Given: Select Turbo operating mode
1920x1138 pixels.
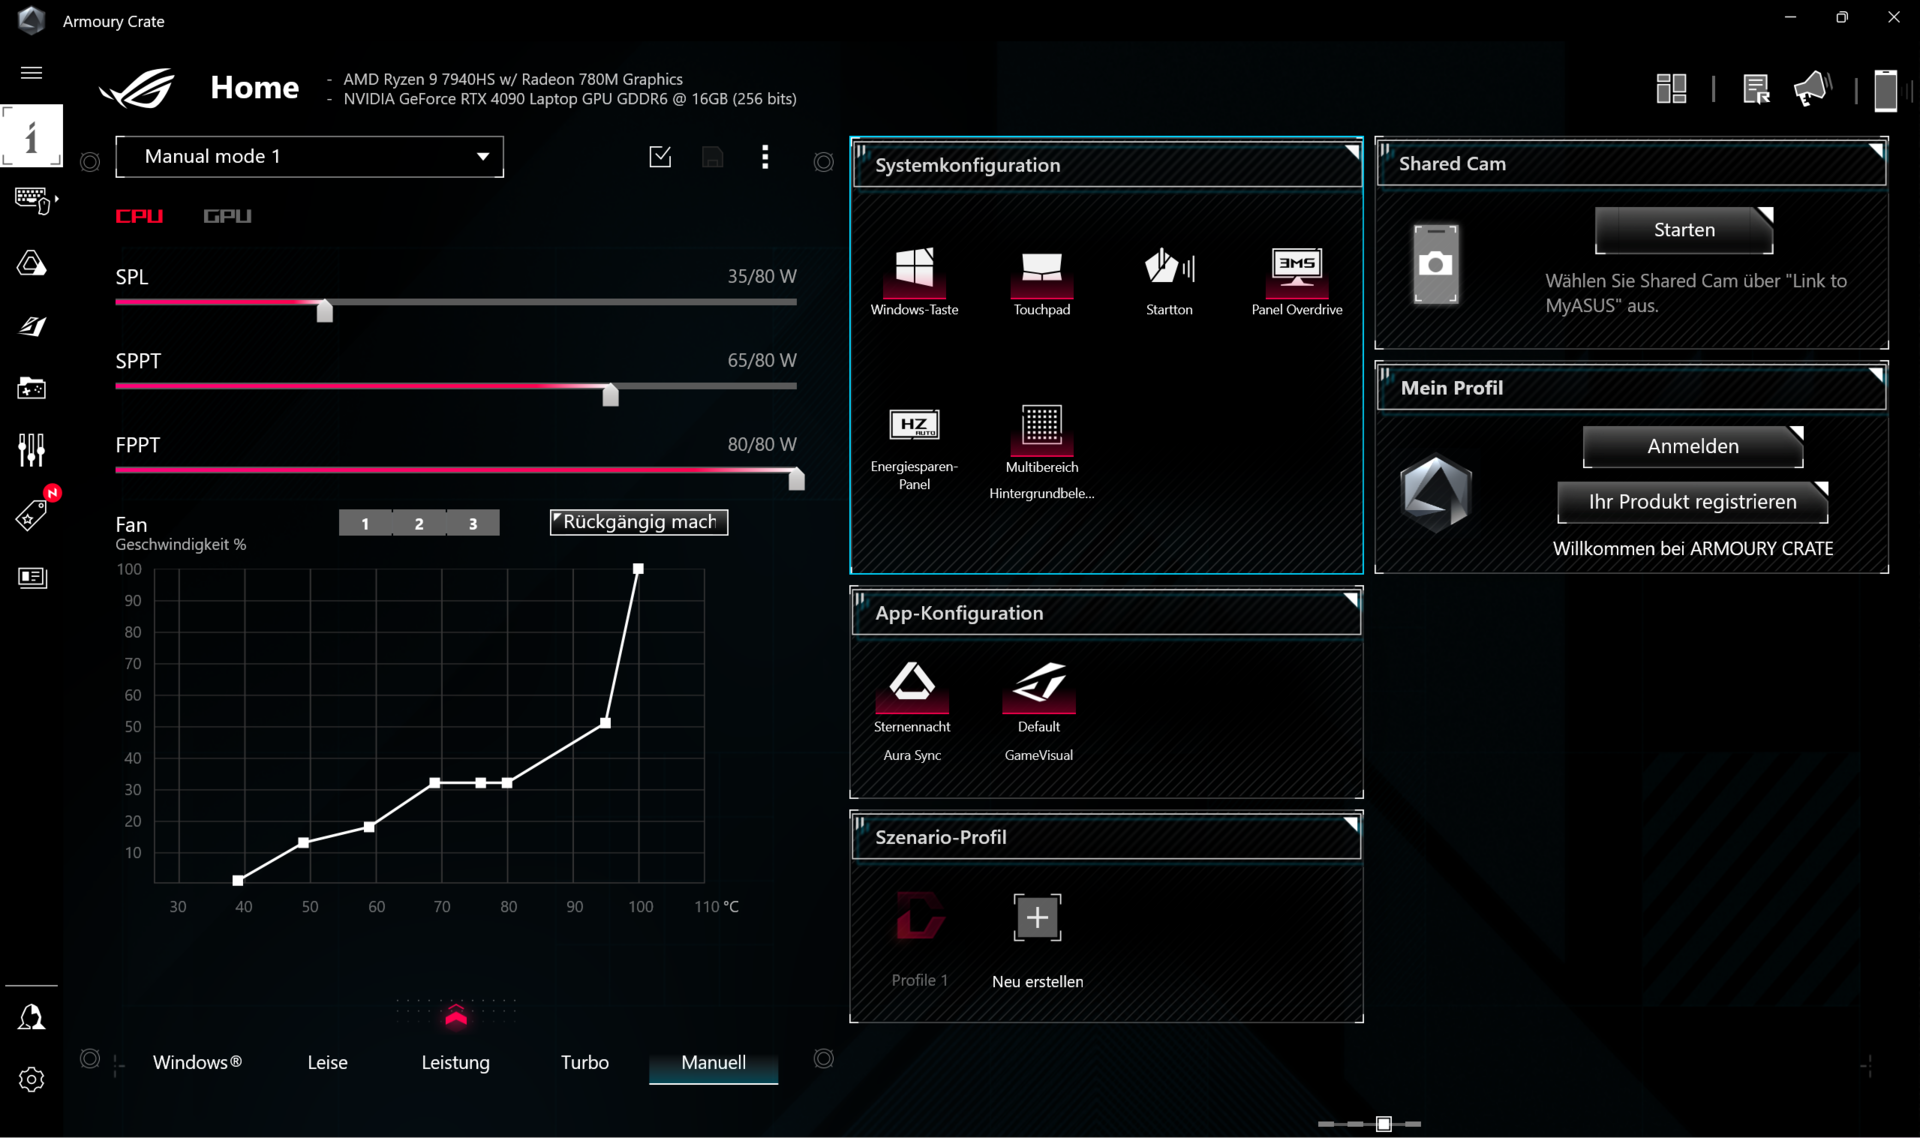Looking at the screenshot, I should point(585,1063).
